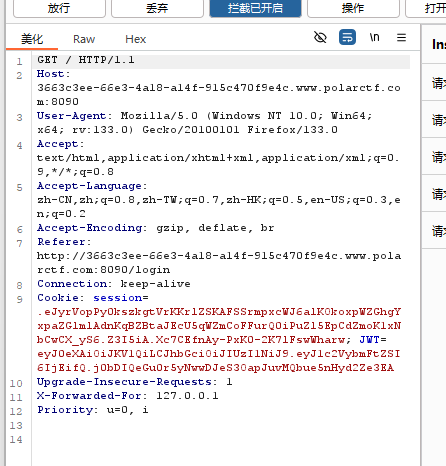
Task: Click the 'Priority:' header name
Action: 67,410
